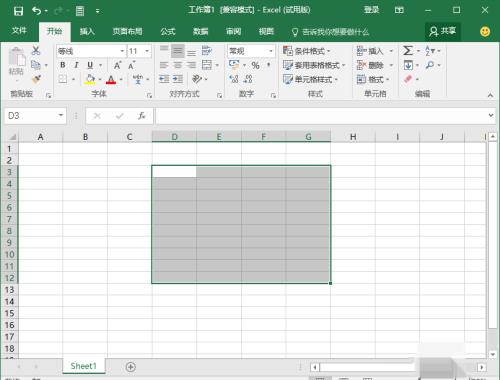The image size is (500, 380).
Task: Align text to the right
Action: (x=191, y=65)
